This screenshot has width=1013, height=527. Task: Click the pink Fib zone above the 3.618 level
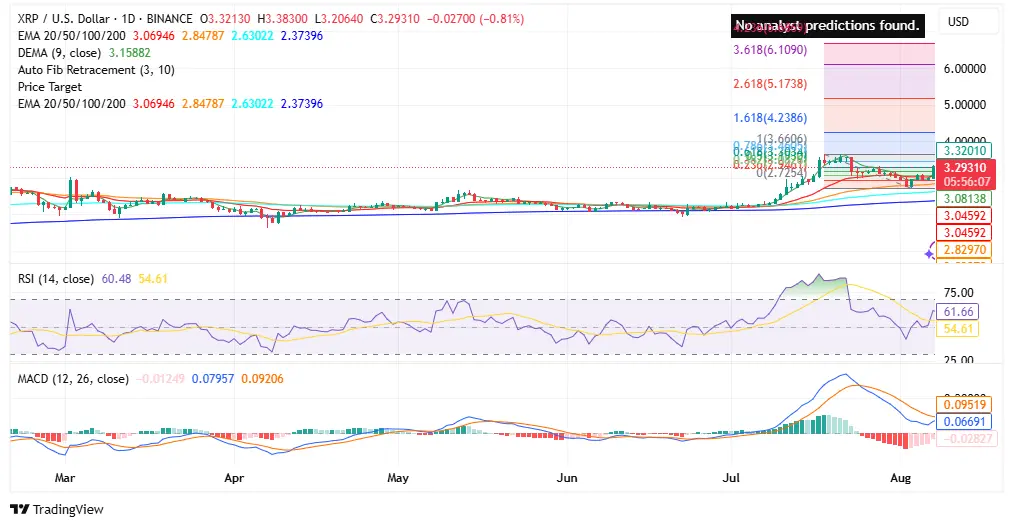(879, 54)
